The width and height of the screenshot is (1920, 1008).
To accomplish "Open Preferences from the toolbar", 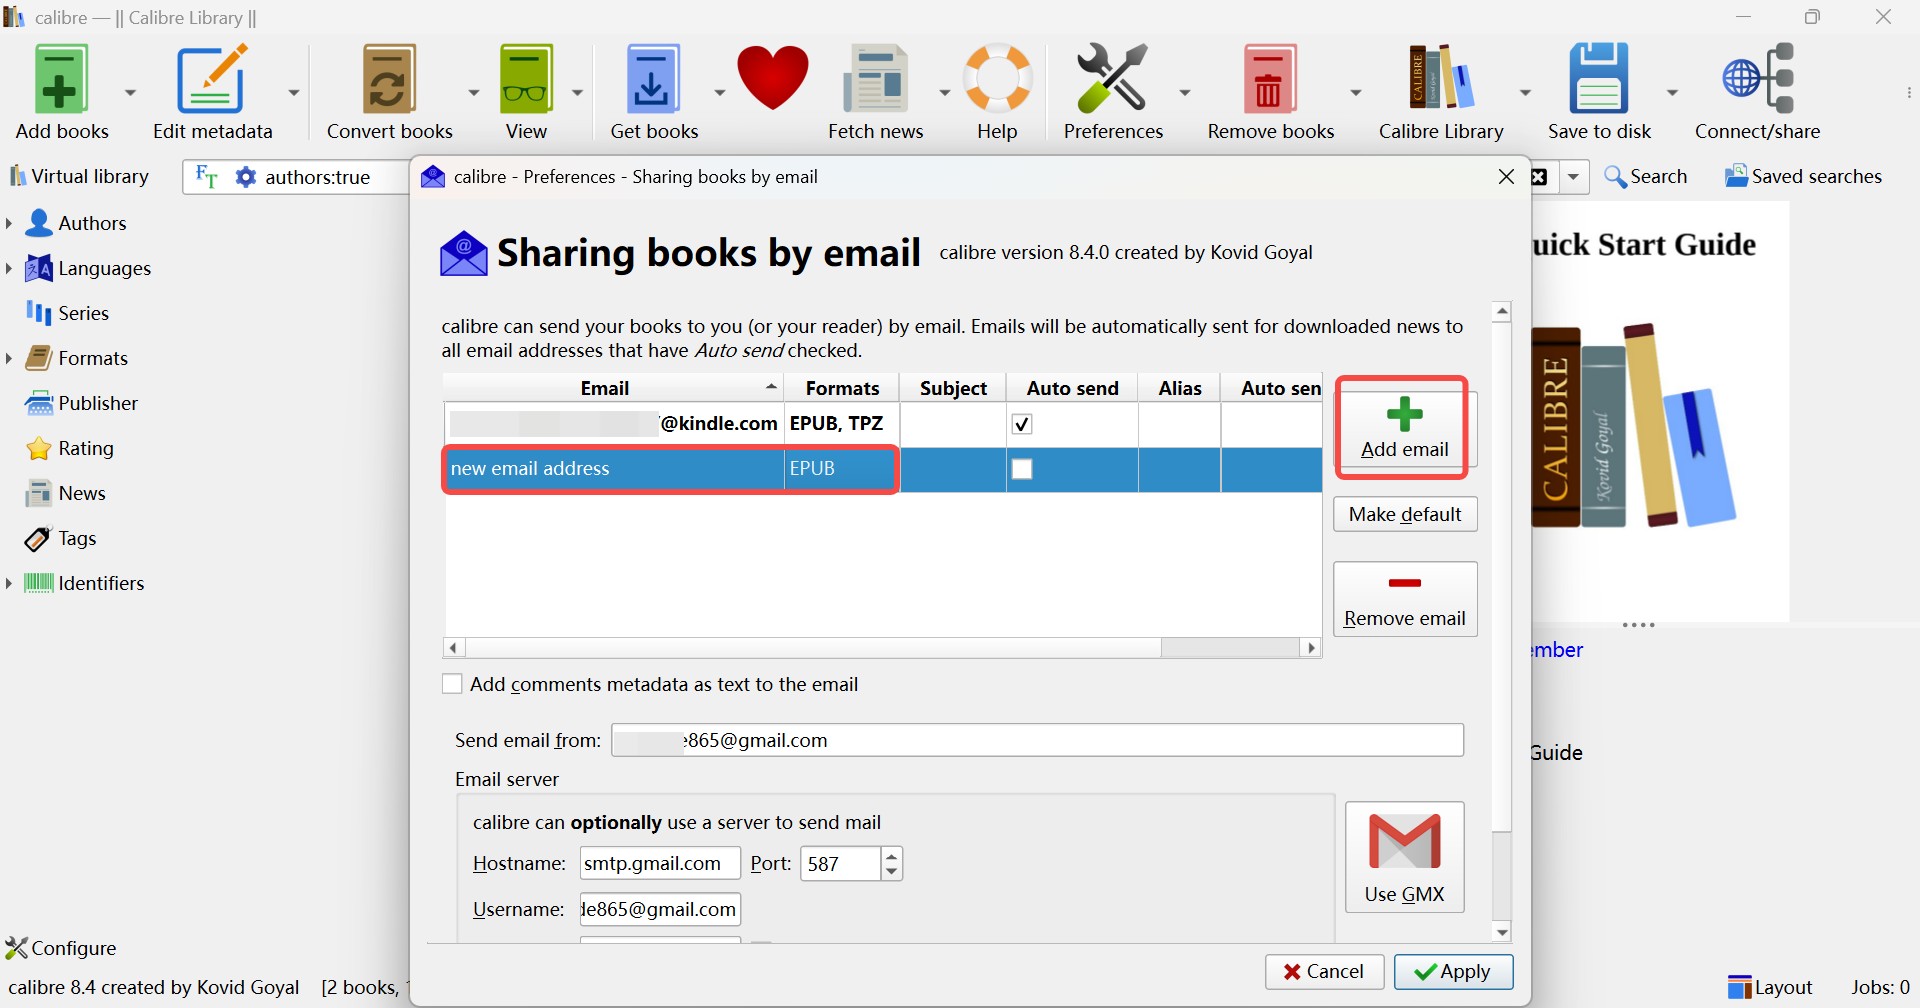I will (1114, 90).
